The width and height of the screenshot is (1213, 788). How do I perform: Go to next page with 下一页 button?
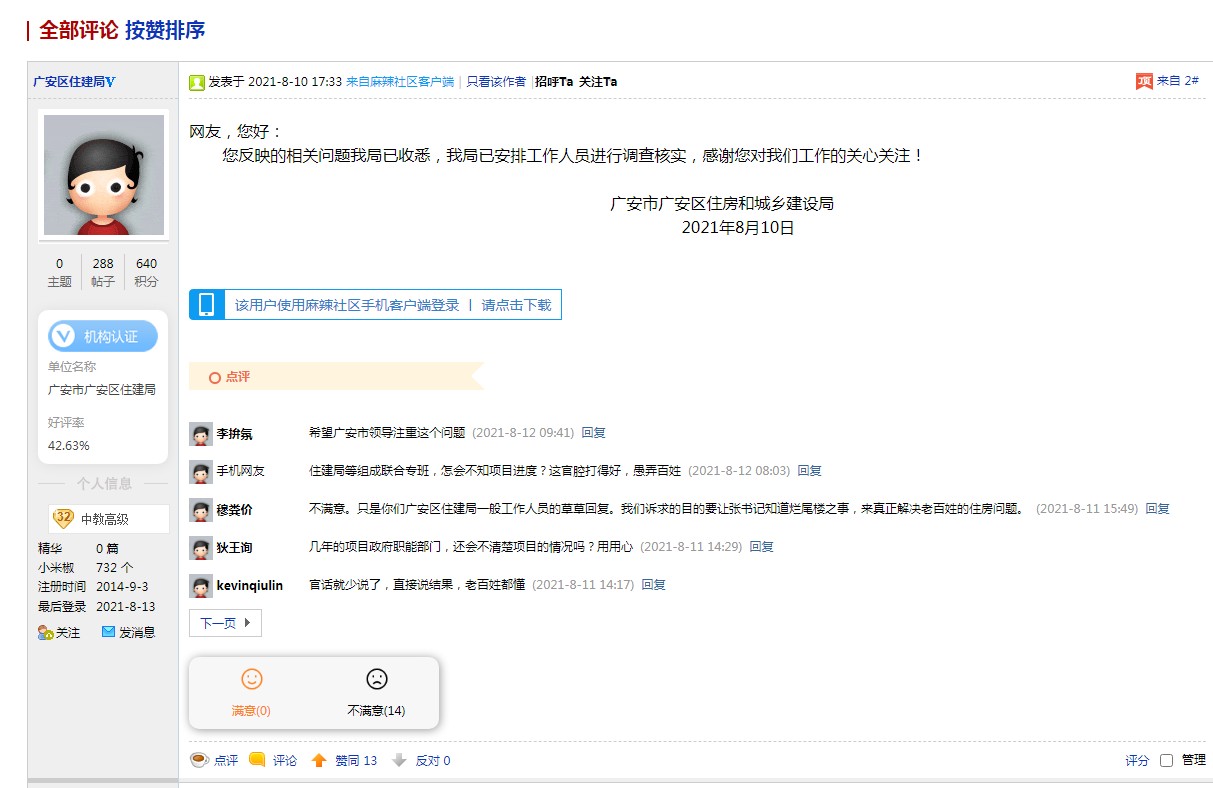point(225,623)
